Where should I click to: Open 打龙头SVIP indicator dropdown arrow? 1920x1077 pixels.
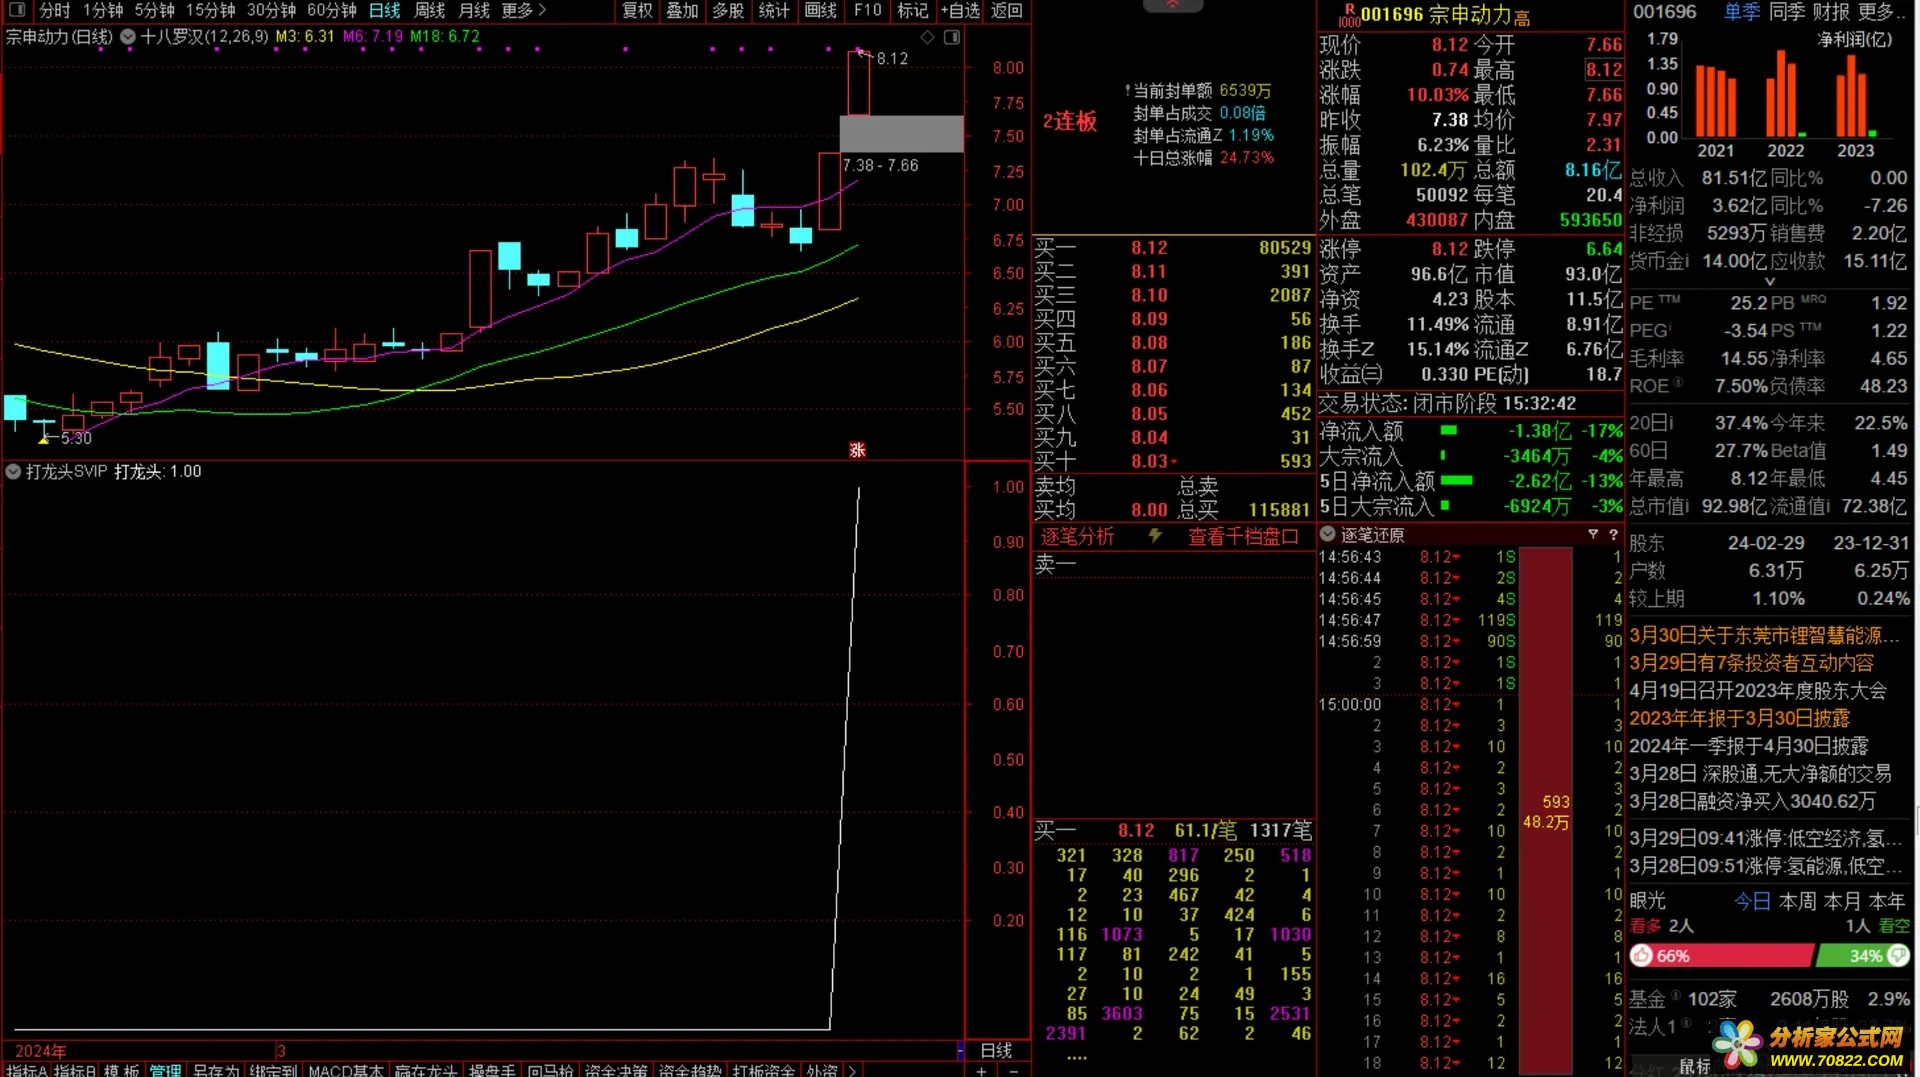tap(13, 471)
